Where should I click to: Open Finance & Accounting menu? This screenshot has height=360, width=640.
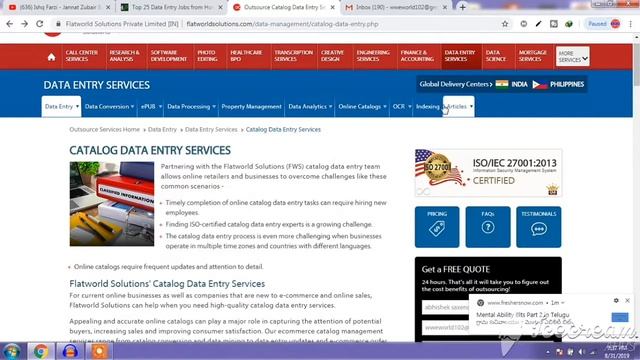tap(417, 56)
